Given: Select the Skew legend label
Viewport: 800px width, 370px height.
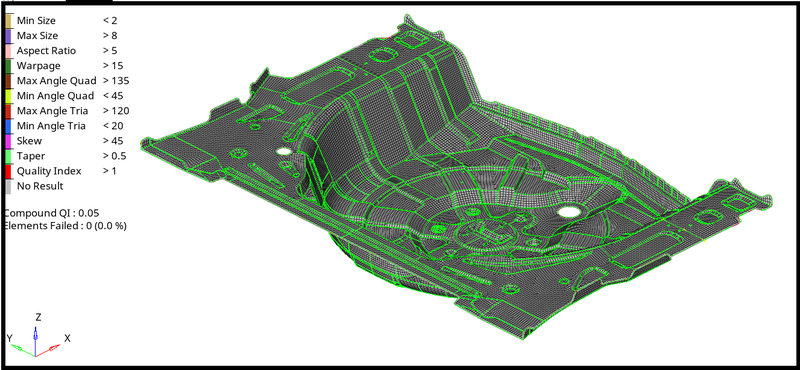Looking at the screenshot, I should pyautogui.click(x=29, y=141).
